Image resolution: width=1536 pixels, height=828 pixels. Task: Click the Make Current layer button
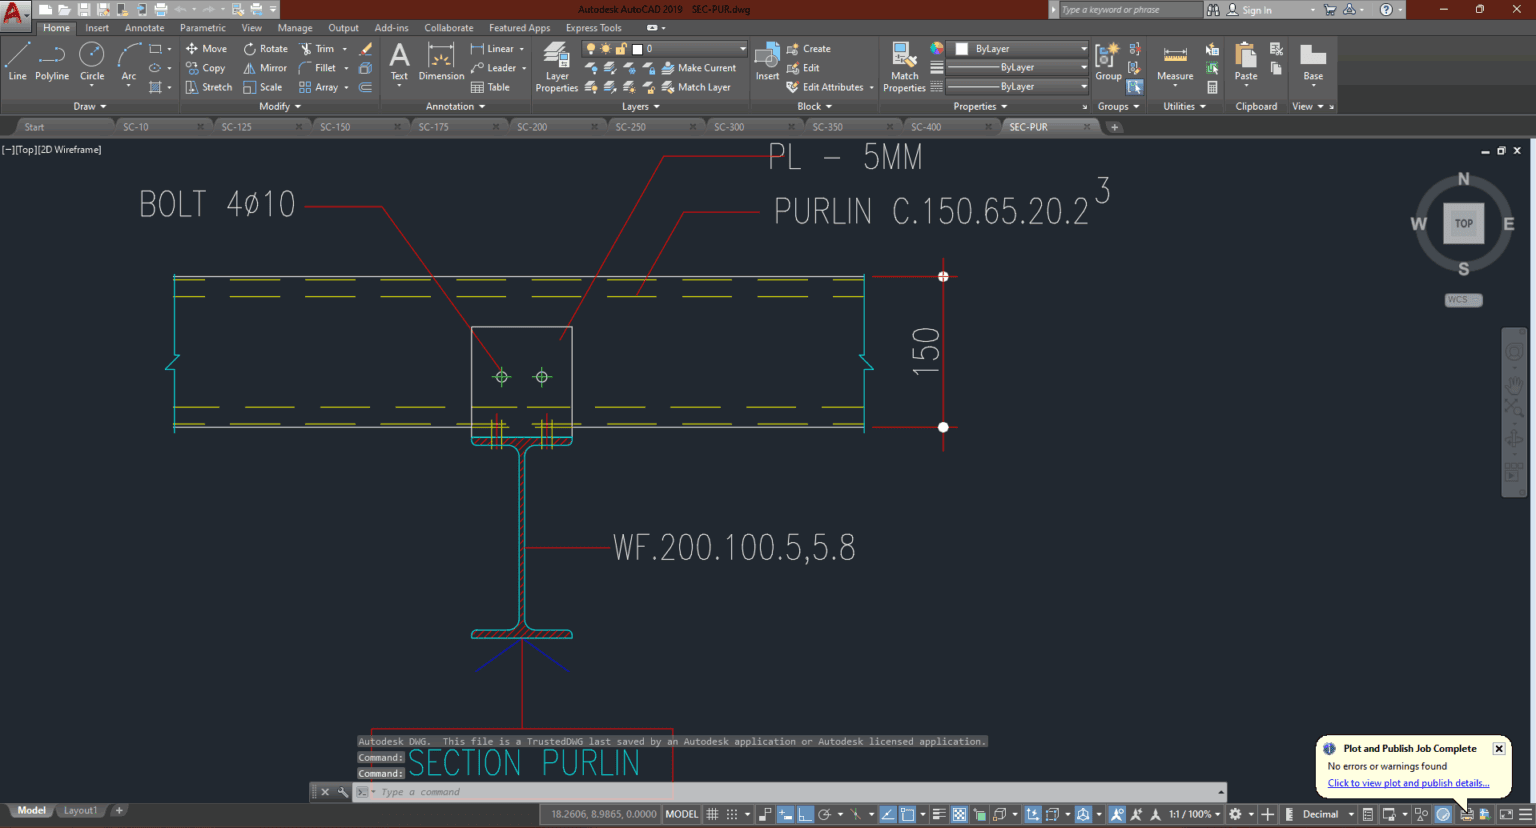point(701,67)
